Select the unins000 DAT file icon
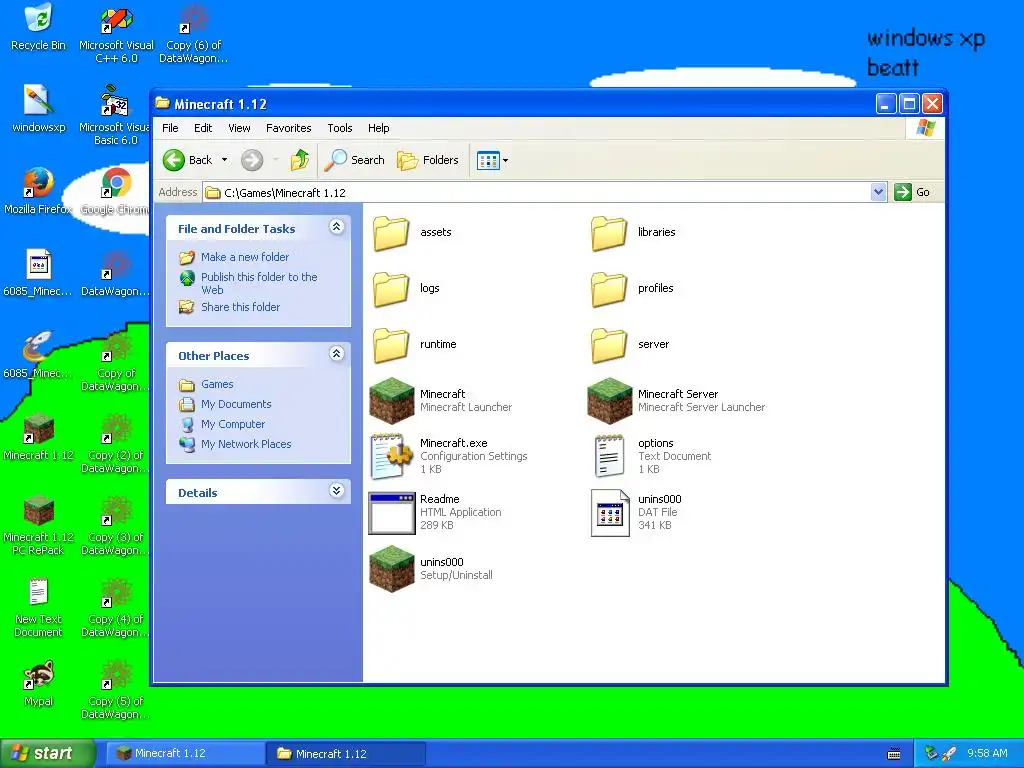The height and width of the screenshot is (768, 1024). (x=609, y=513)
